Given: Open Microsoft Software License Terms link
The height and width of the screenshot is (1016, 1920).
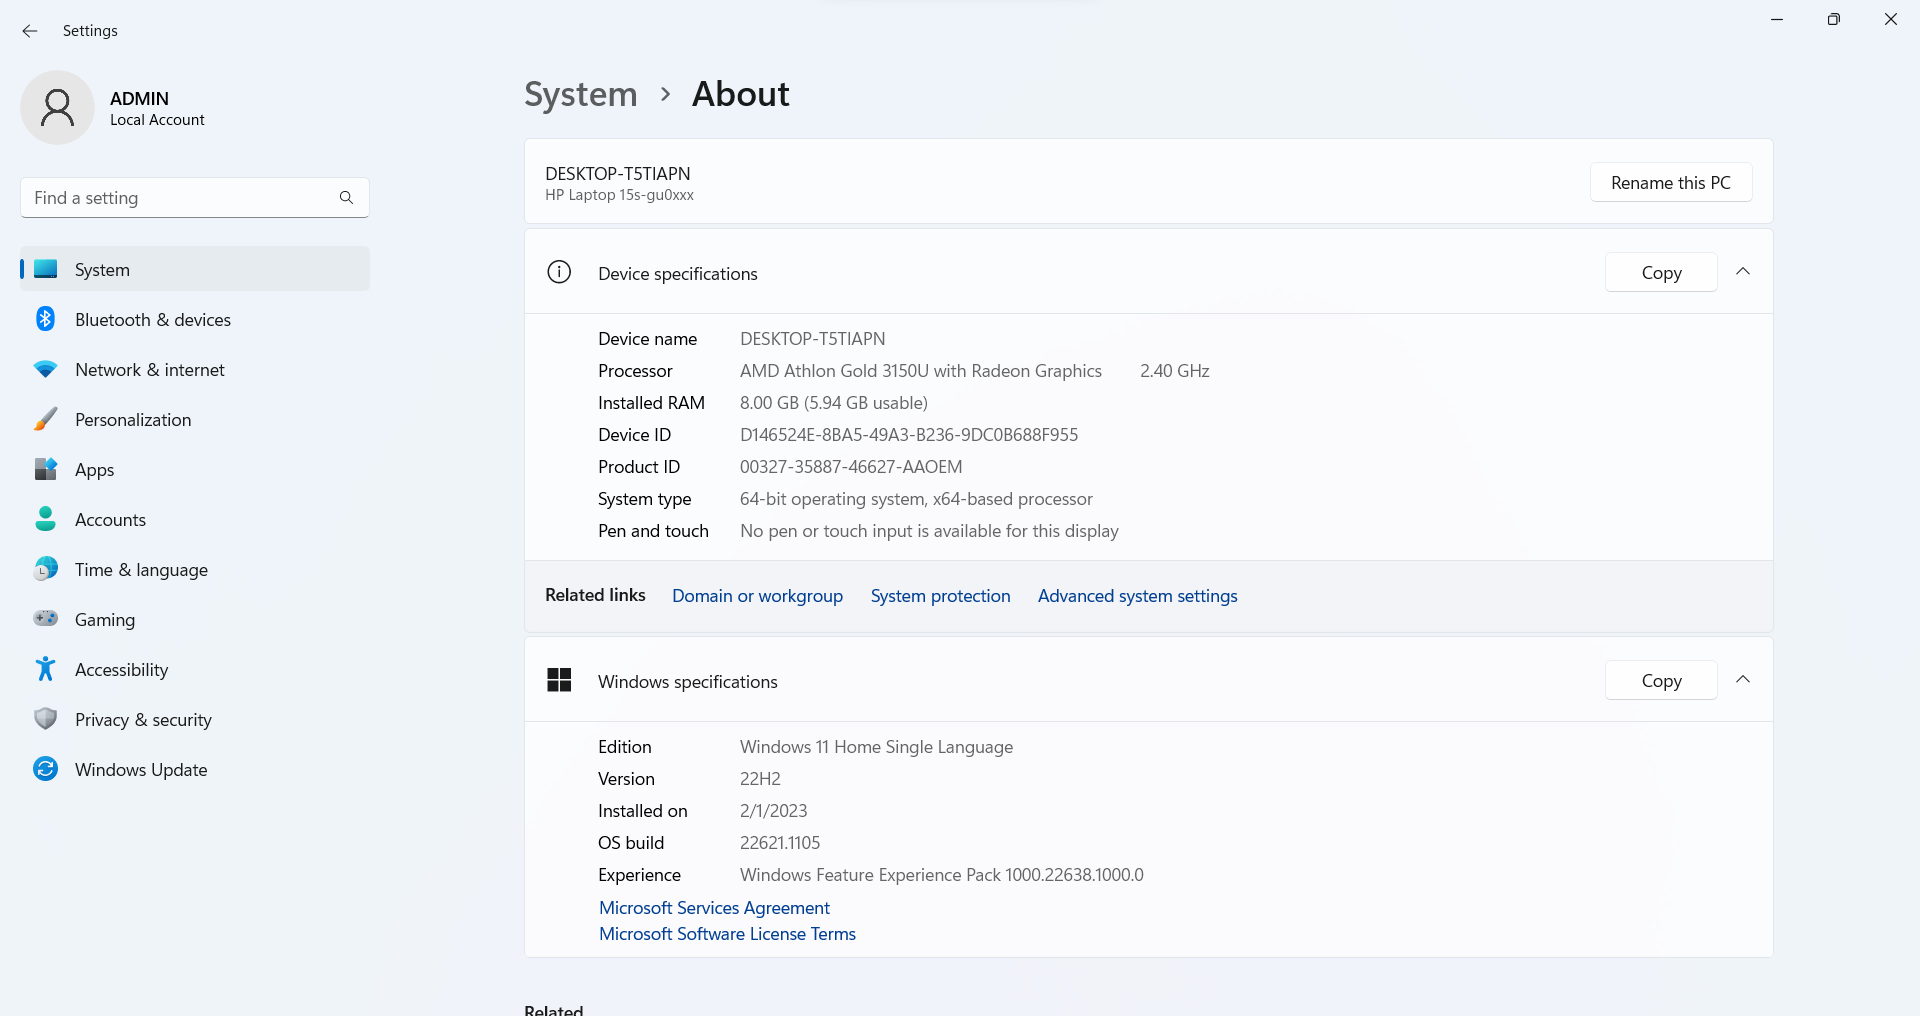Looking at the screenshot, I should [x=727, y=934].
